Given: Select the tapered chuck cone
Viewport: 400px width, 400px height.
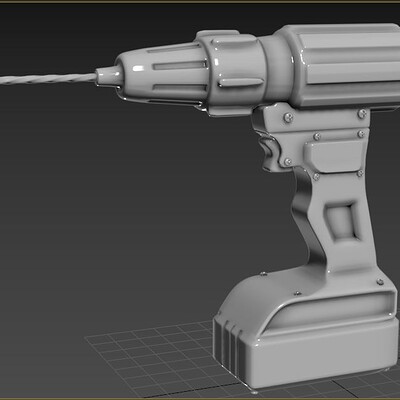Looking at the screenshot, I should pos(160,74).
